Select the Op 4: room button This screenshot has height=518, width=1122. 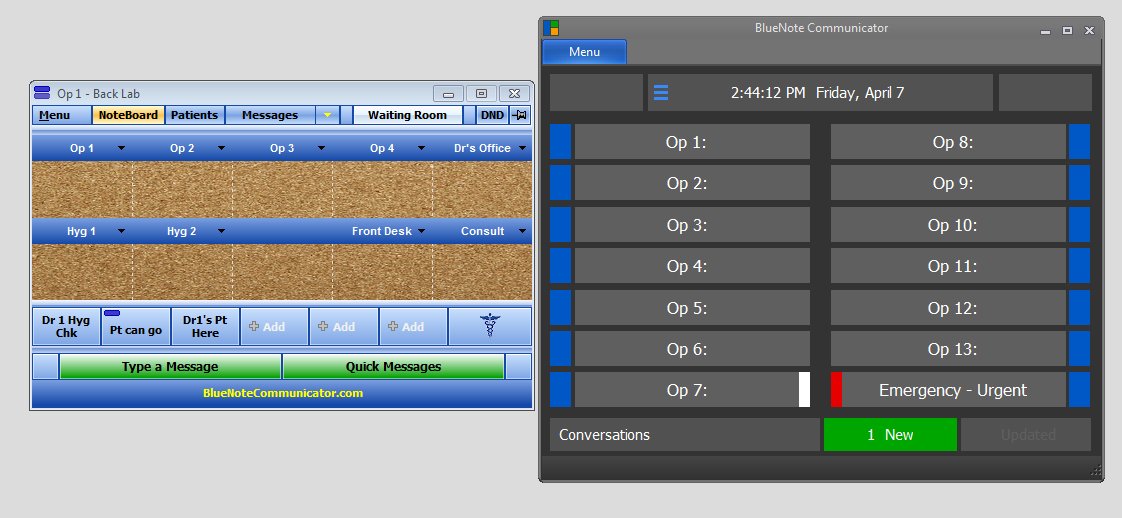[692, 266]
